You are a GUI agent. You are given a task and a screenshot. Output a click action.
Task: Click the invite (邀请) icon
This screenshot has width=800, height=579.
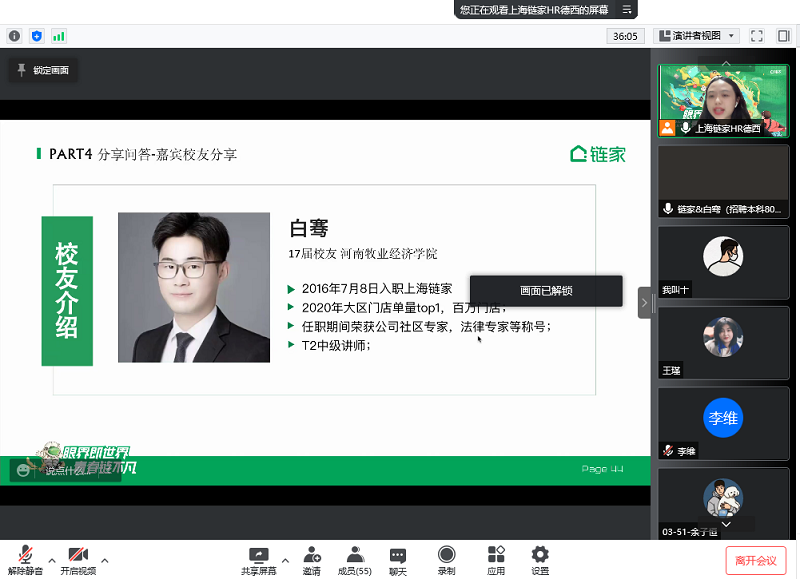[312, 556]
